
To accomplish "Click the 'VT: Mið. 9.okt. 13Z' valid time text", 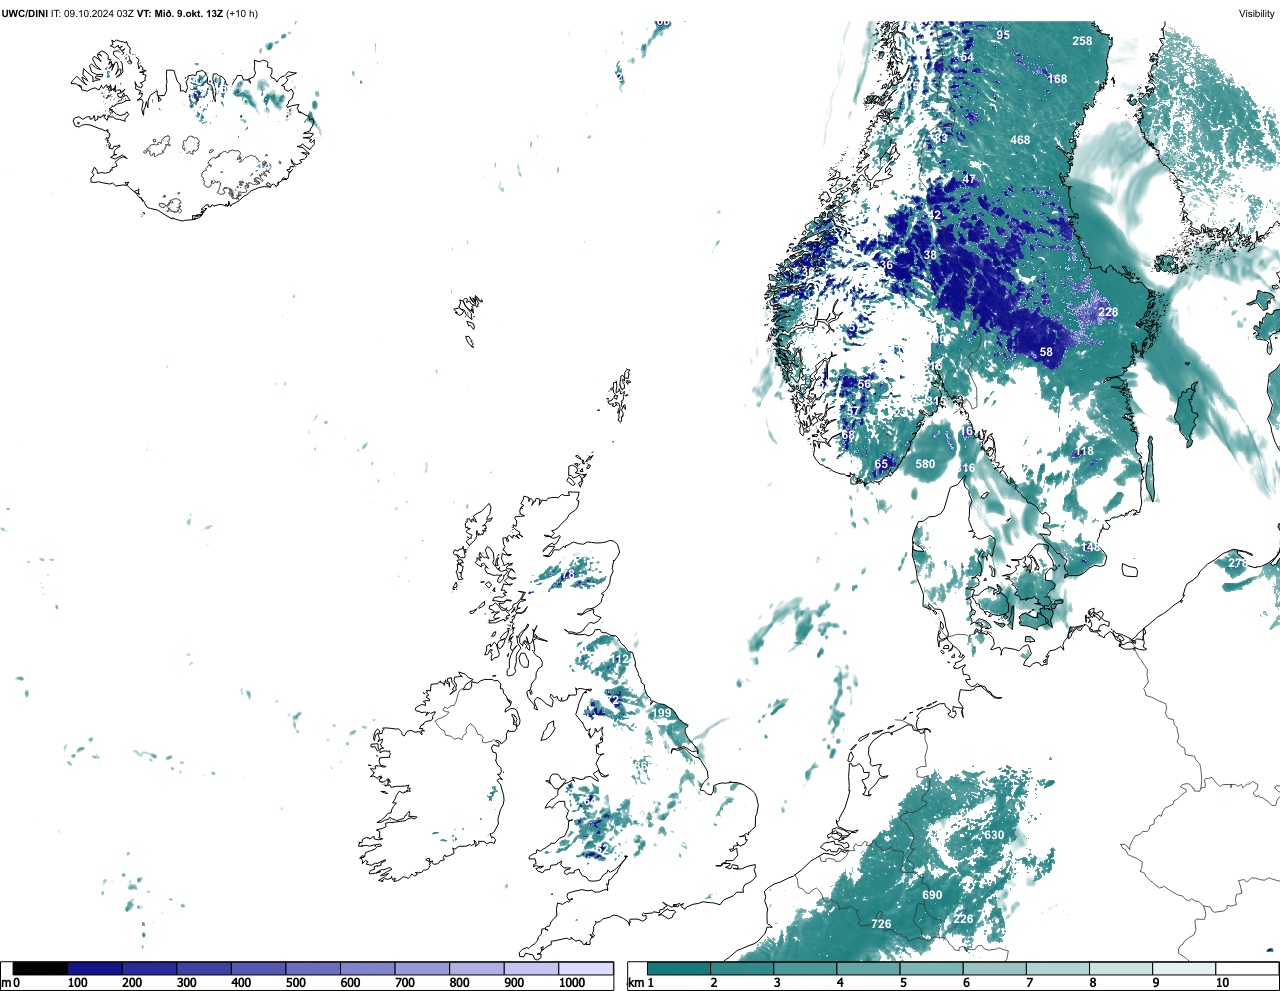I will (179, 14).
